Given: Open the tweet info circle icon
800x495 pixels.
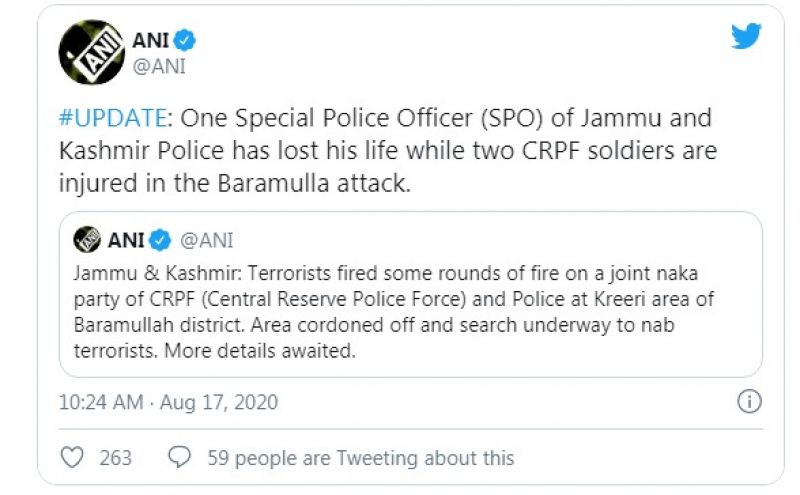Looking at the screenshot, I should [x=749, y=402].
